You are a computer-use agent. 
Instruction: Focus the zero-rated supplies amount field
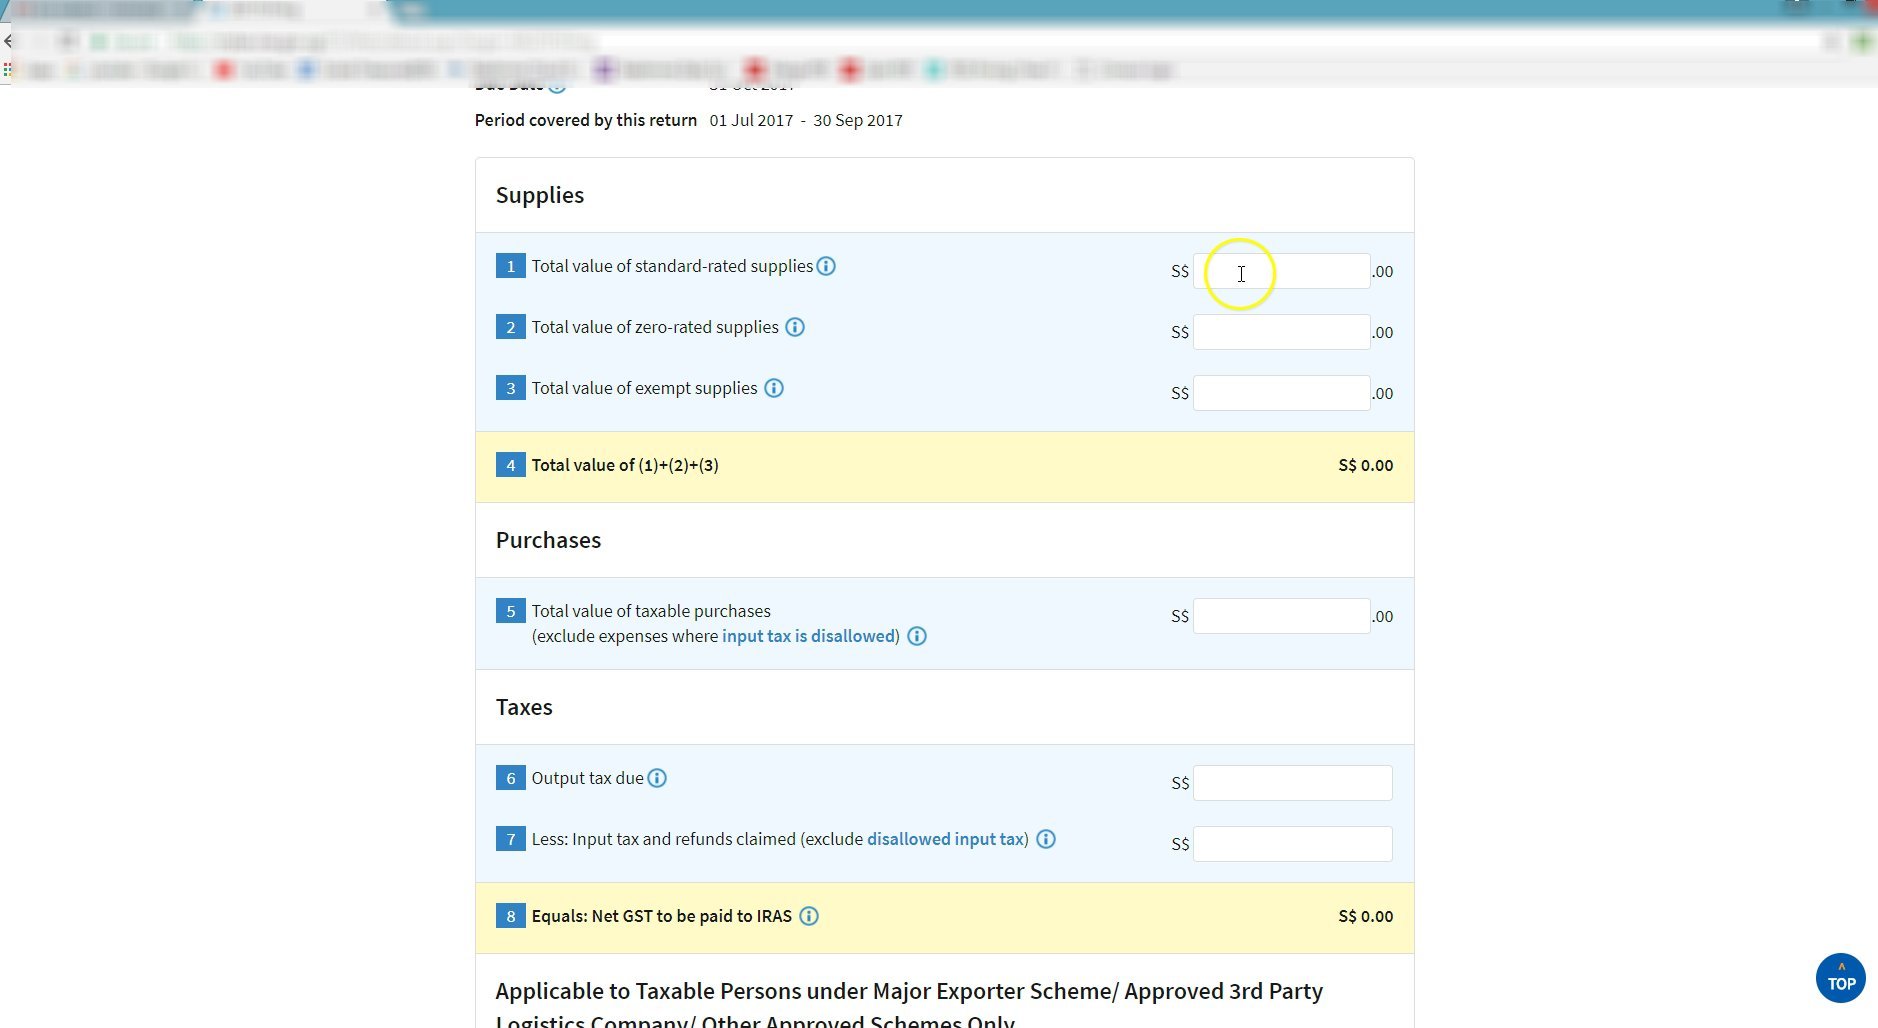(1281, 333)
